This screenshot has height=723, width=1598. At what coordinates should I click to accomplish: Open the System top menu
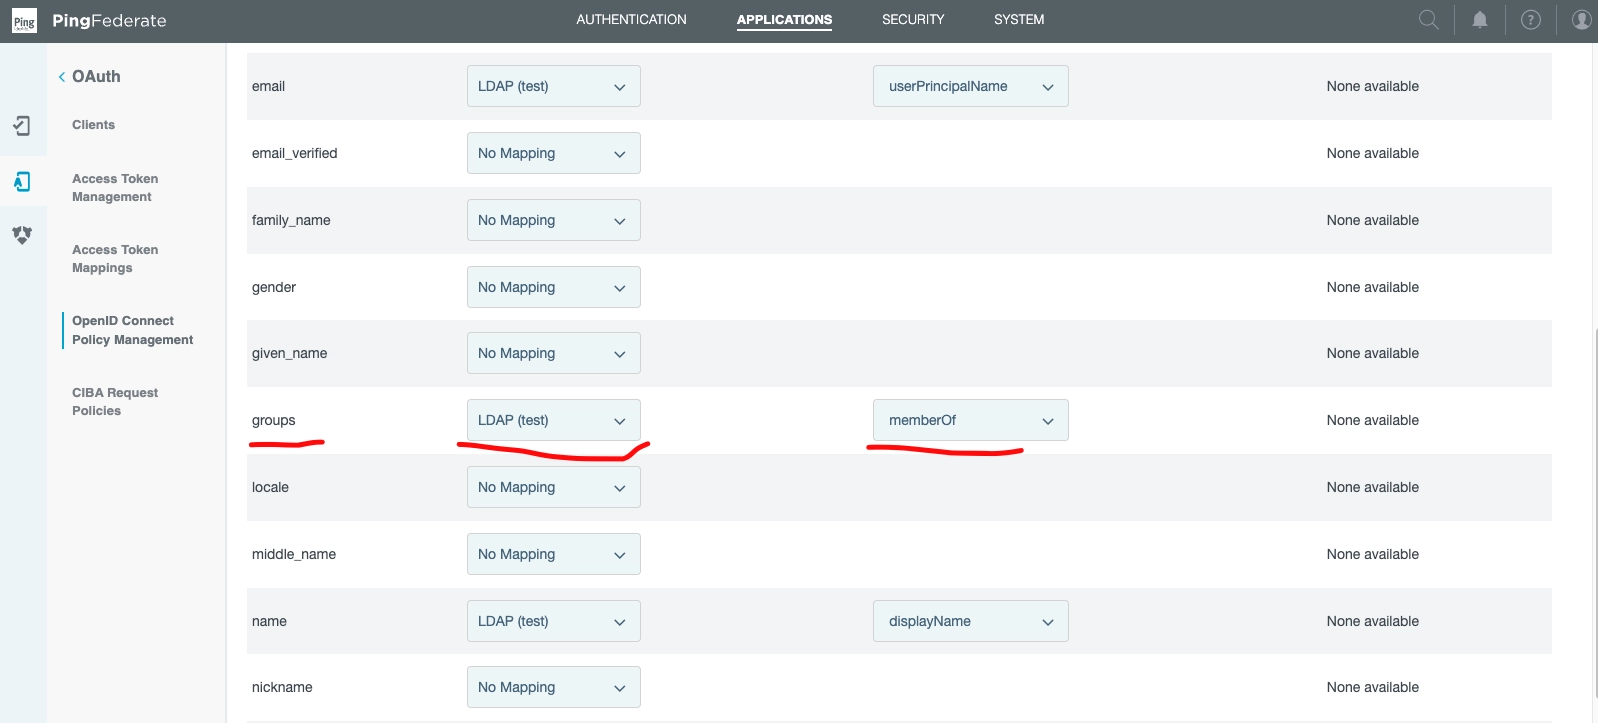(1018, 20)
